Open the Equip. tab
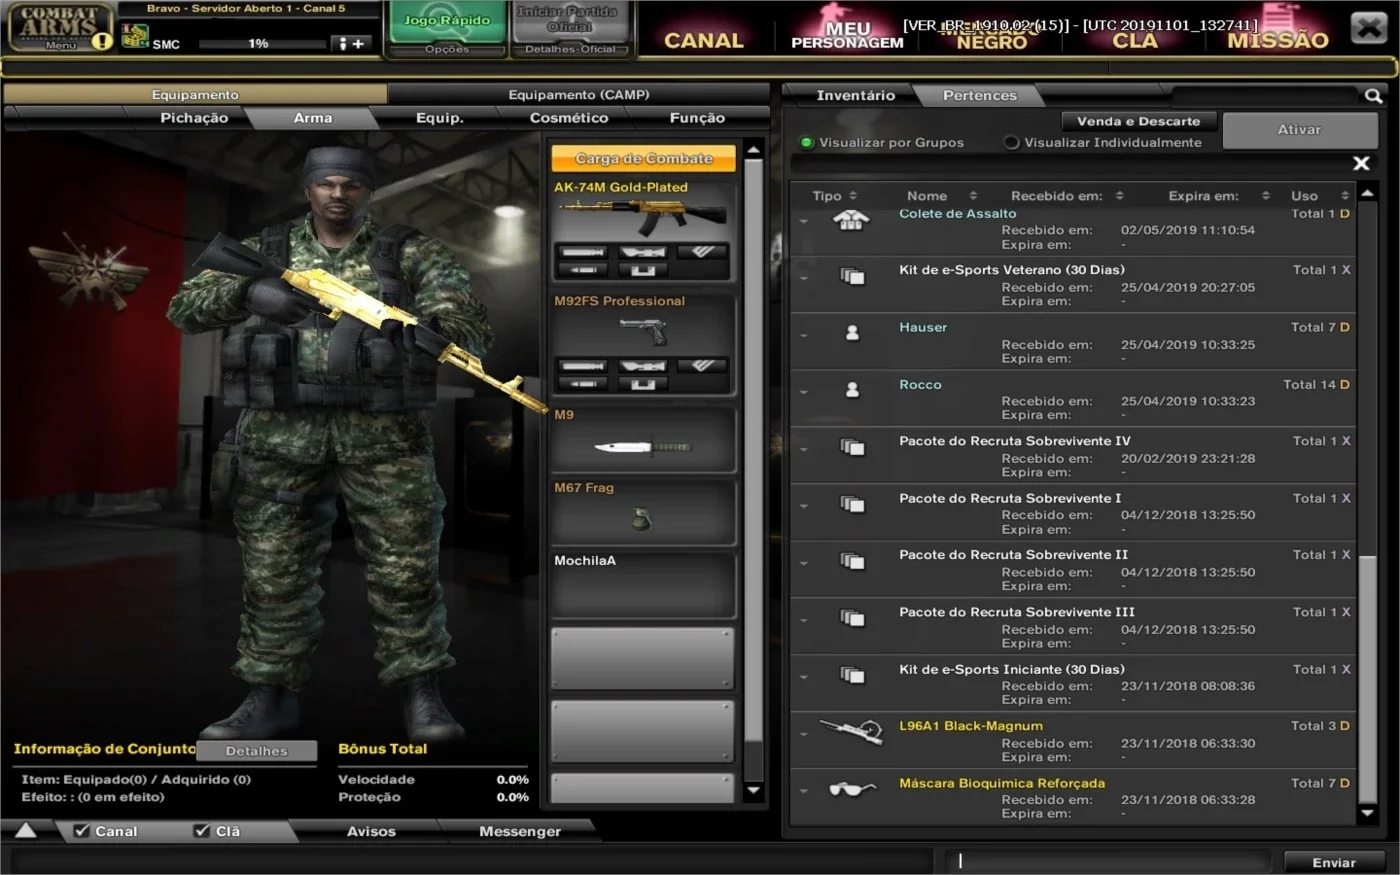The height and width of the screenshot is (875, 1400). pos(440,118)
